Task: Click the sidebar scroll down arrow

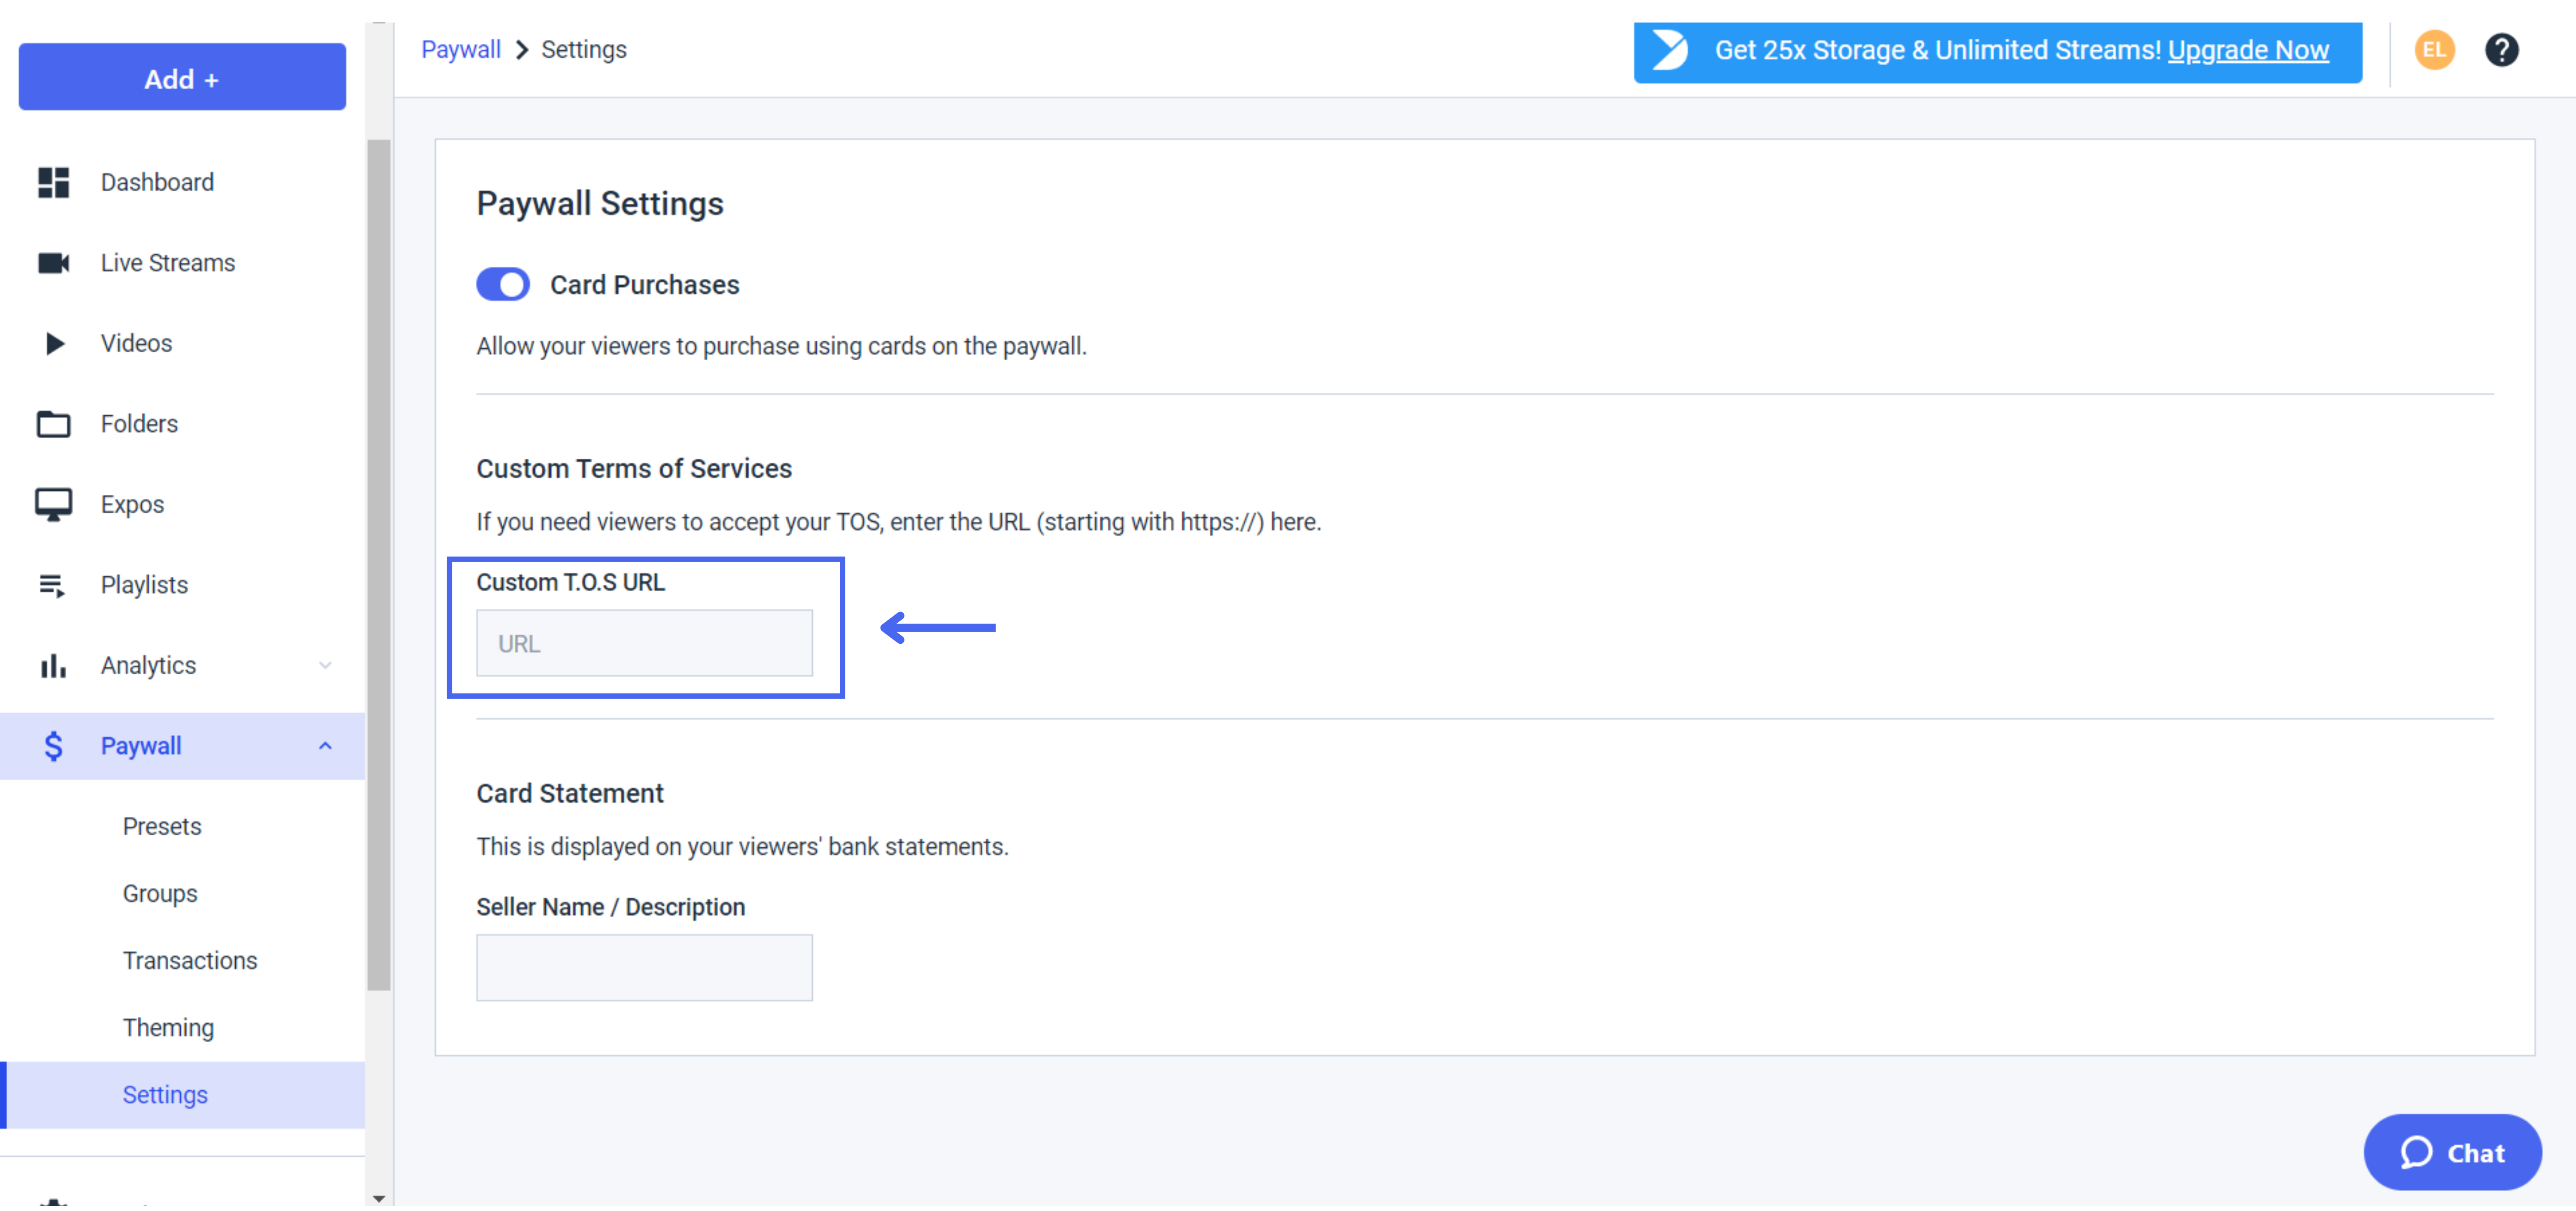Action: pyautogui.click(x=379, y=1198)
